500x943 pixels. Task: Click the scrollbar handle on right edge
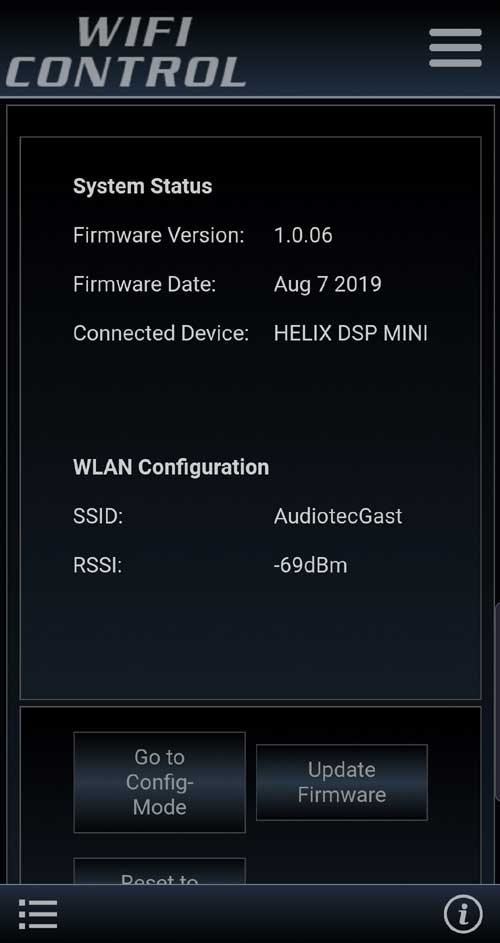[497, 701]
